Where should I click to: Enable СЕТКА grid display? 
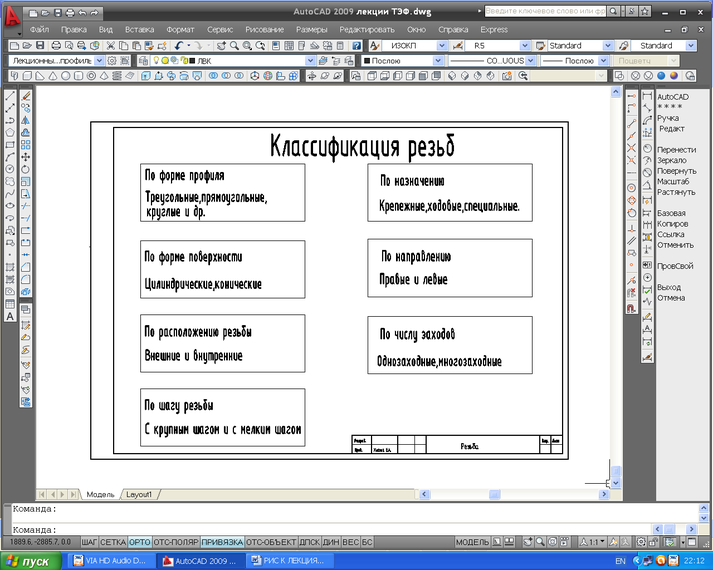(x=113, y=541)
